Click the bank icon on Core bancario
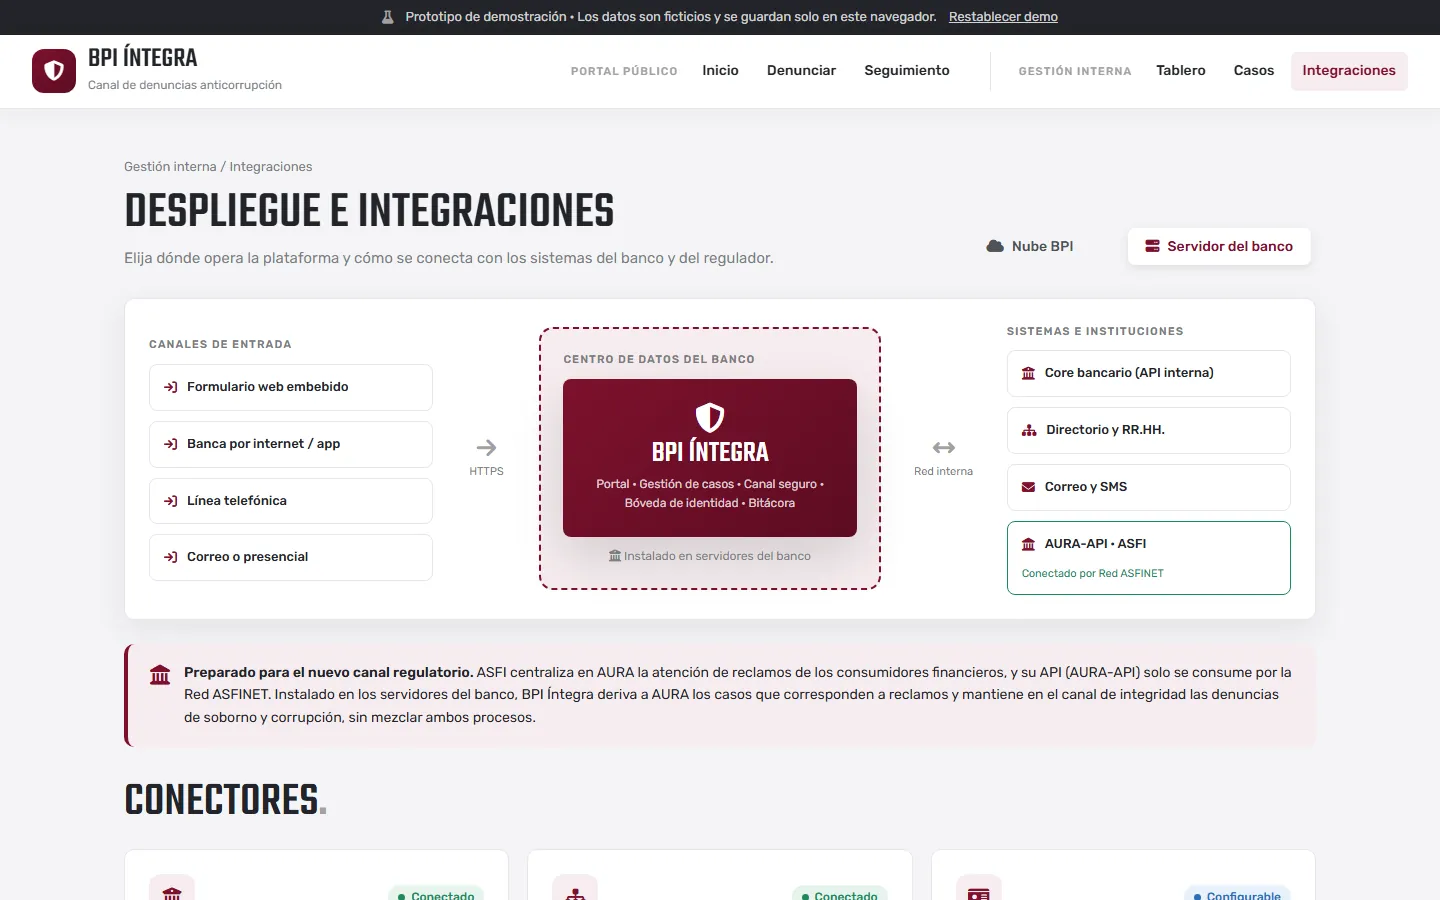1440x900 pixels. tap(1028, 373)
